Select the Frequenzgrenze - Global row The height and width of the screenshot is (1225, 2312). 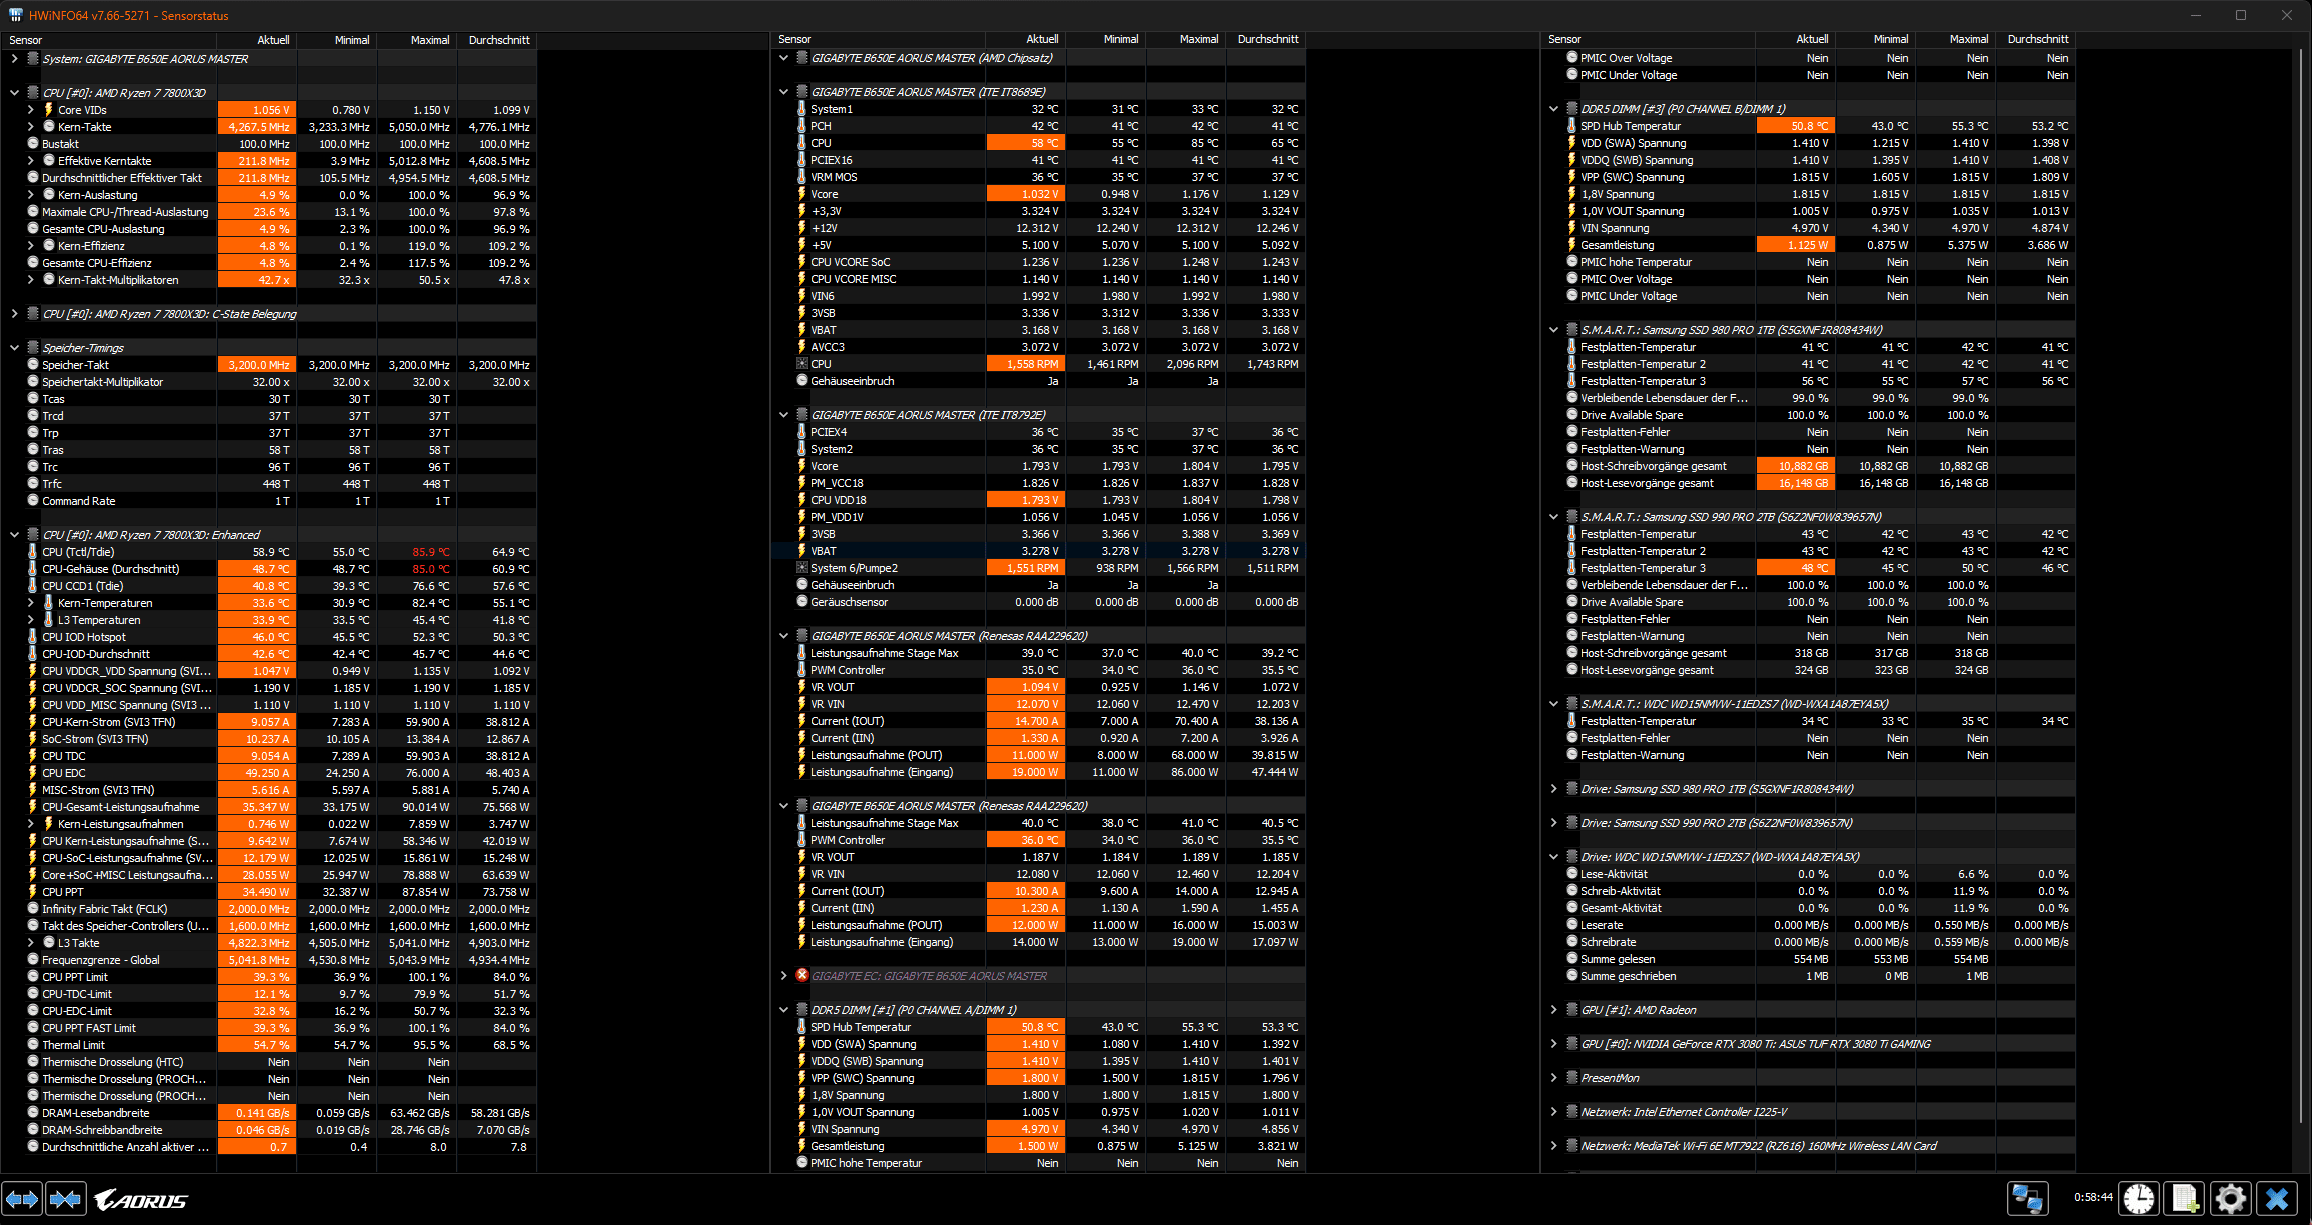click(270, 960)
